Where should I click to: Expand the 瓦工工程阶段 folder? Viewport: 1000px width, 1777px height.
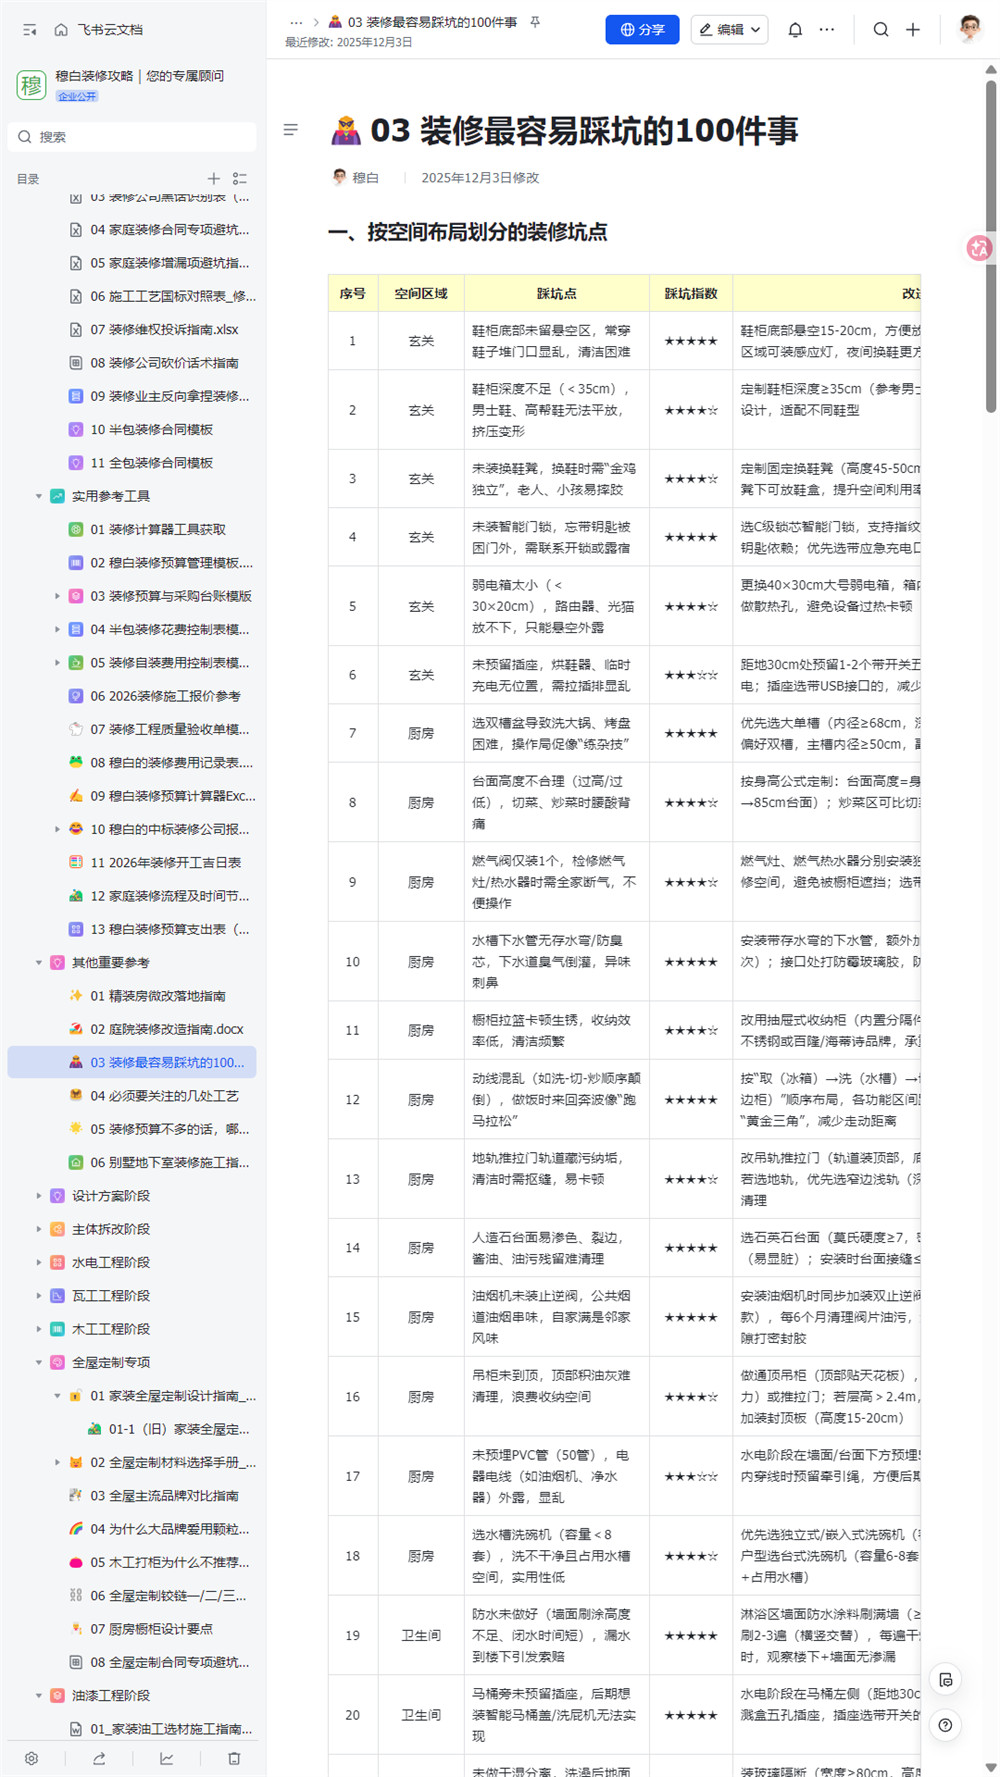click(39, 1295)
